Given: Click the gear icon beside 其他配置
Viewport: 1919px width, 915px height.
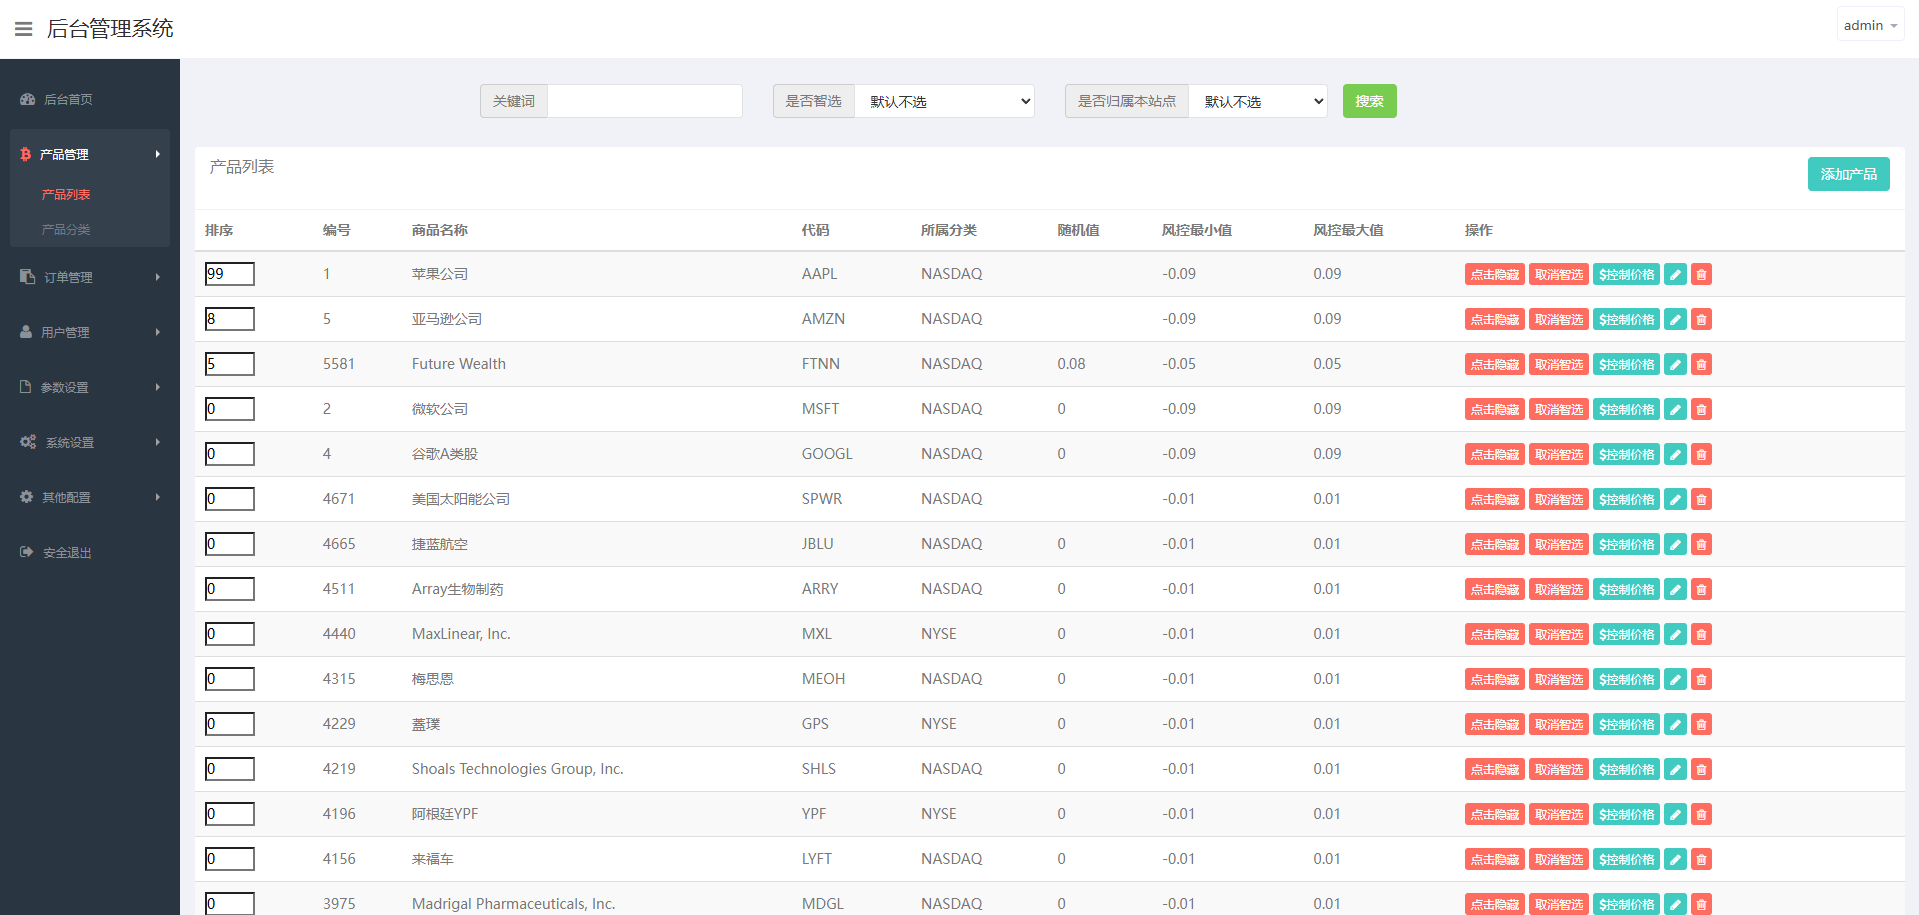Looking at the screenshot, I should click(26, 497).
